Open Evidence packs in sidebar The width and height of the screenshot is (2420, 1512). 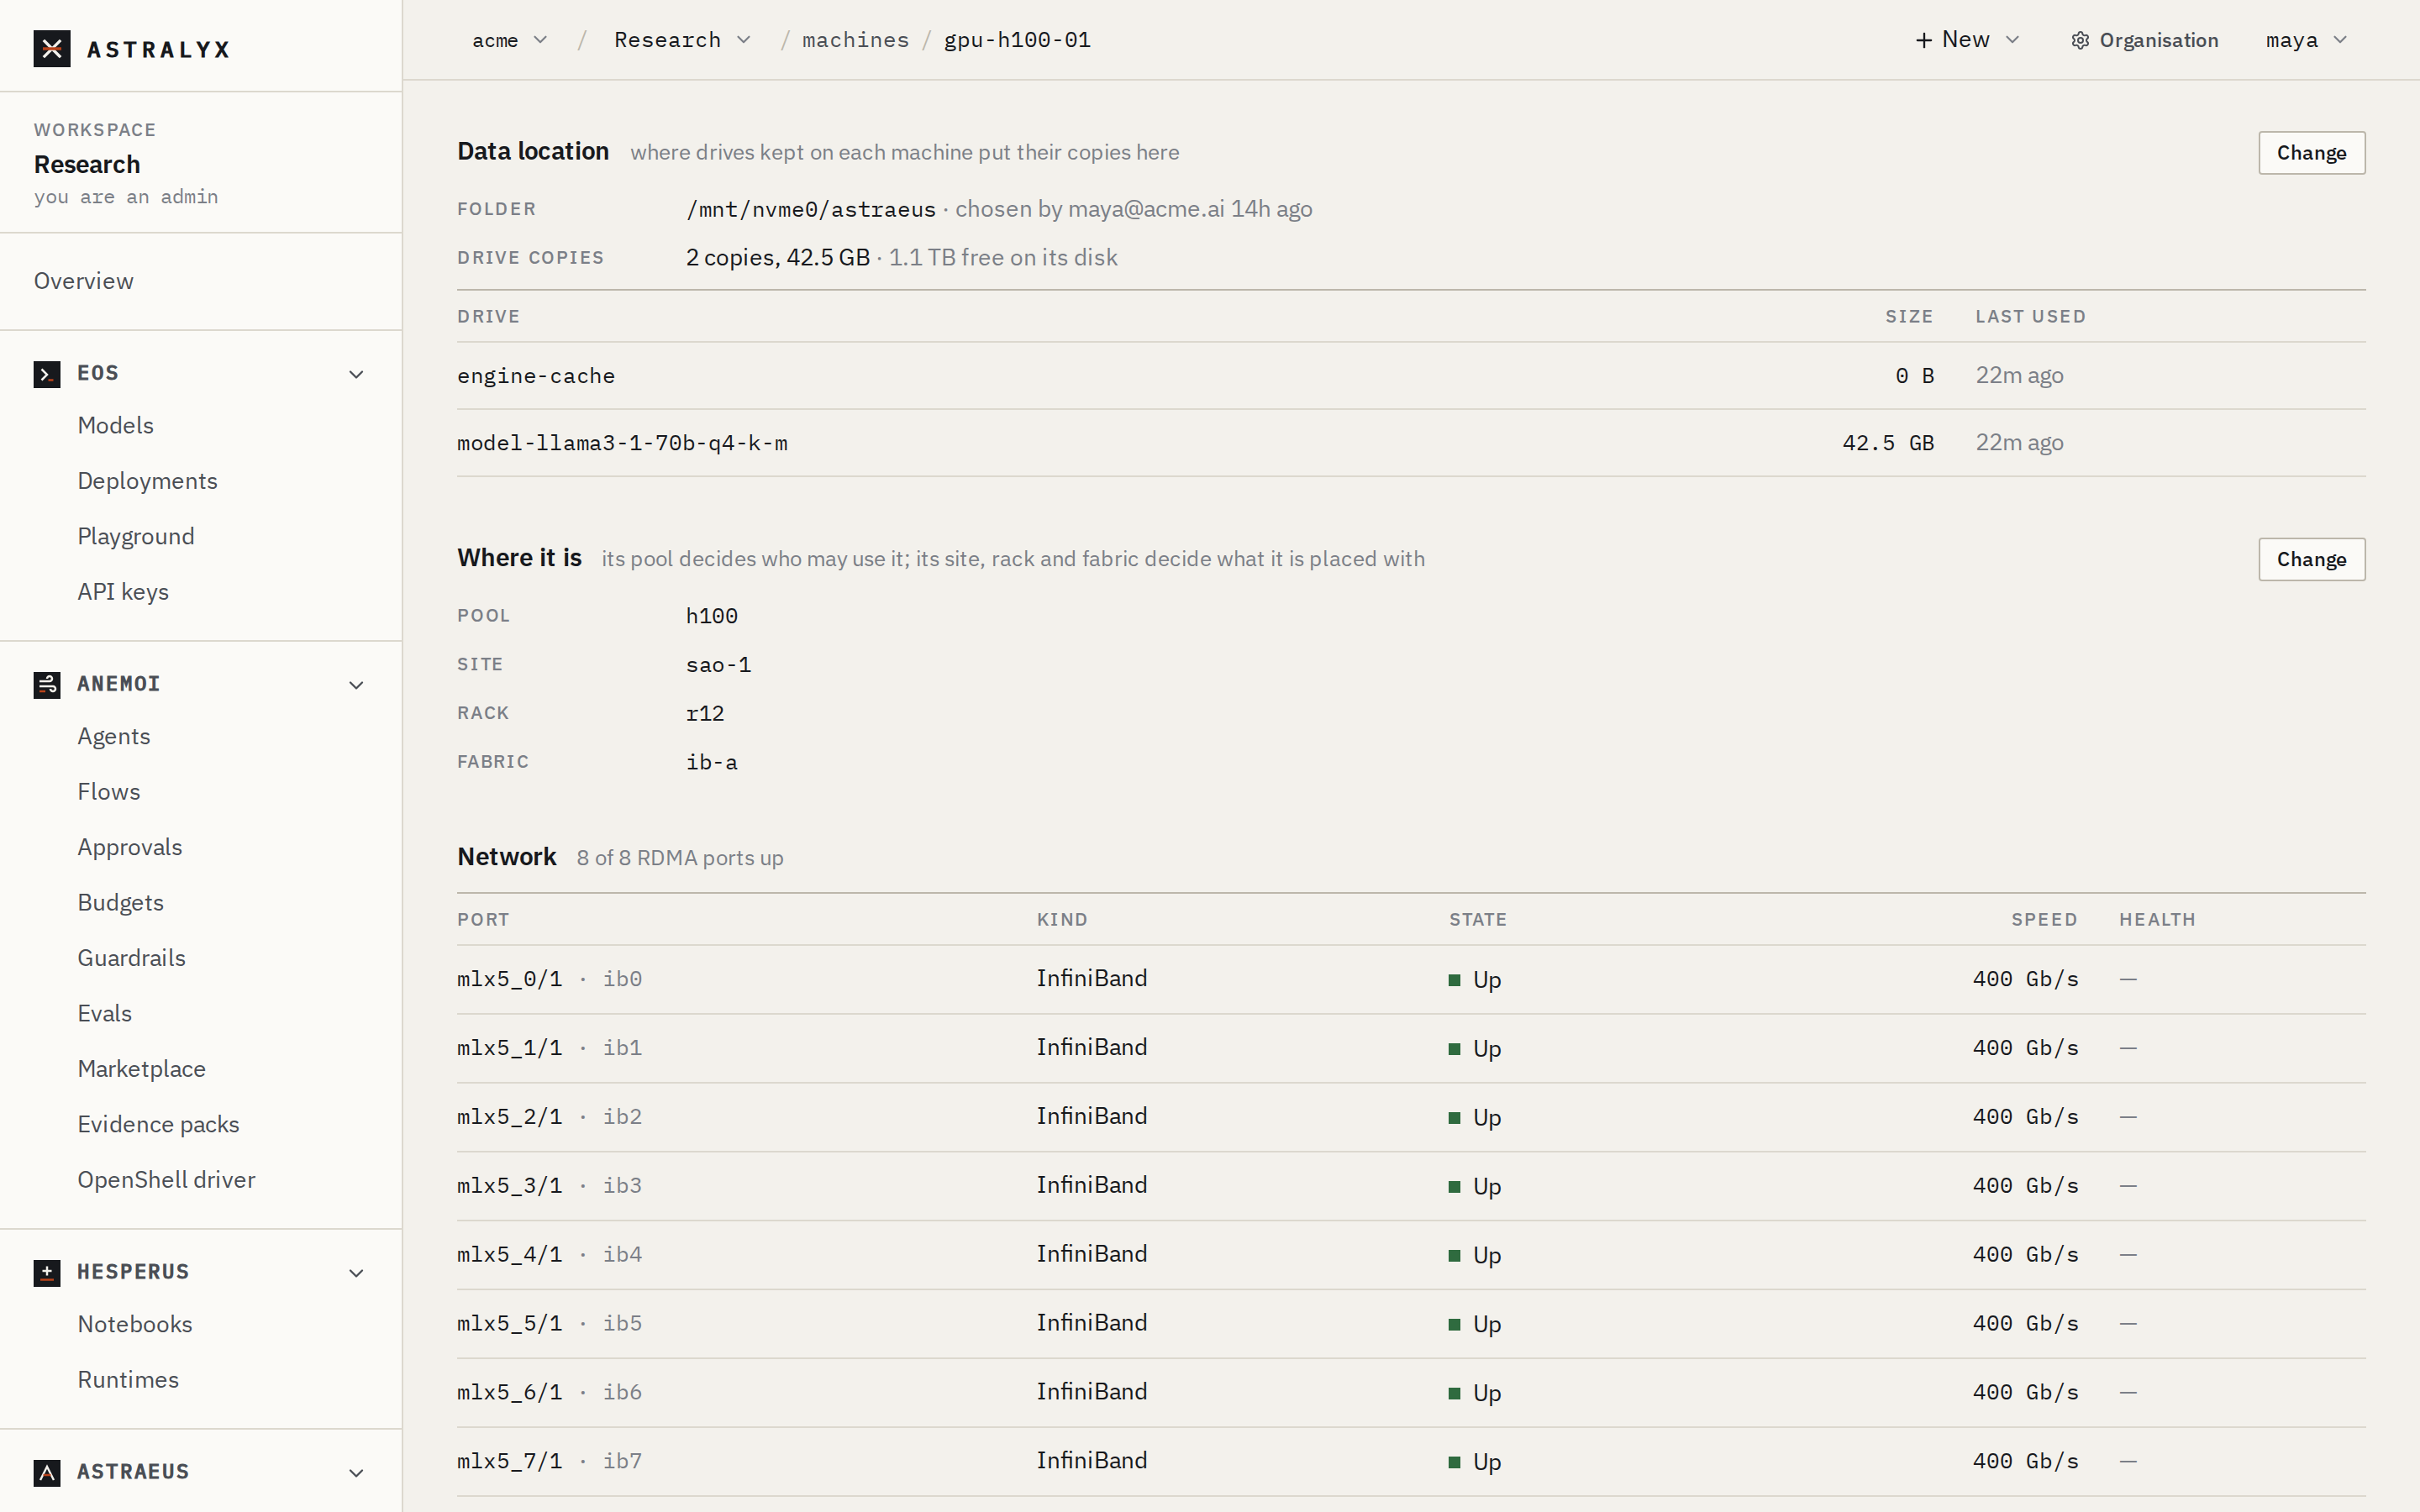[x=159, y=1125]
